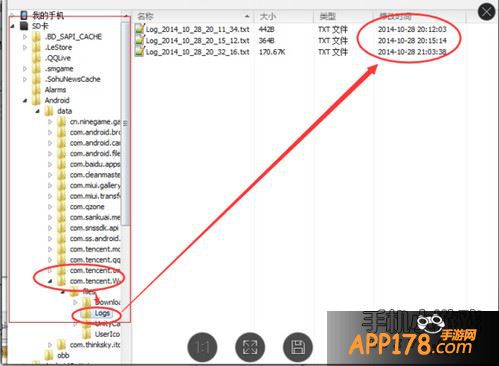Collapse the Android folder arrow

[25, 100]
